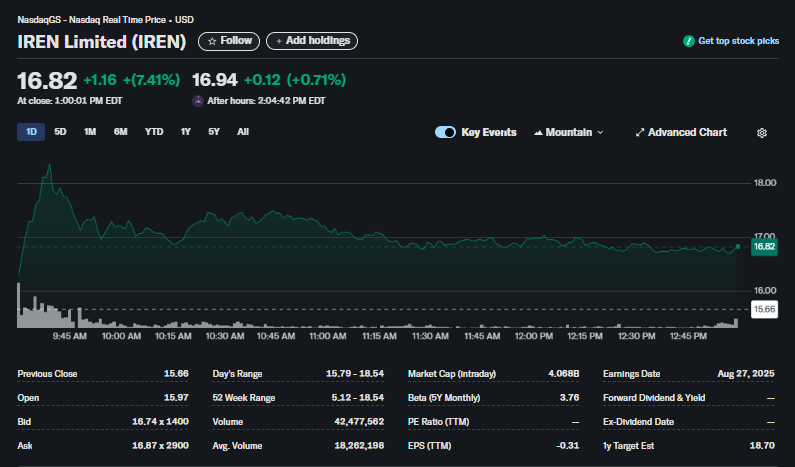Click the after hours moon icon
Viewport: 795px width, 467px height.
pyautogui.click(x=198, y=101)
